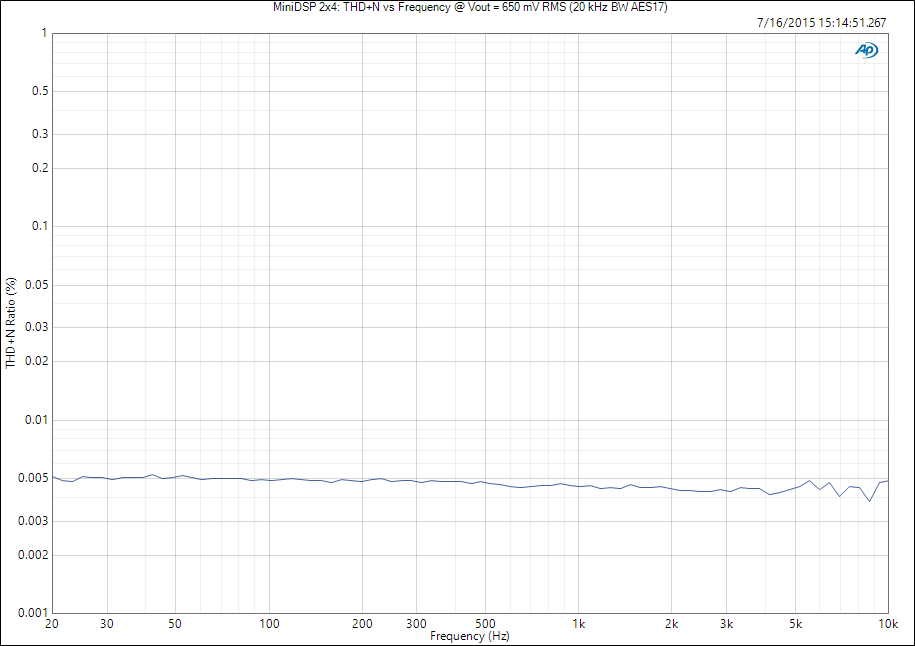Image resolution: width=915 pixels, height=646 pixels.
Task: Click the x-axis tick label '10k'
Action: (x=888, y=624)
